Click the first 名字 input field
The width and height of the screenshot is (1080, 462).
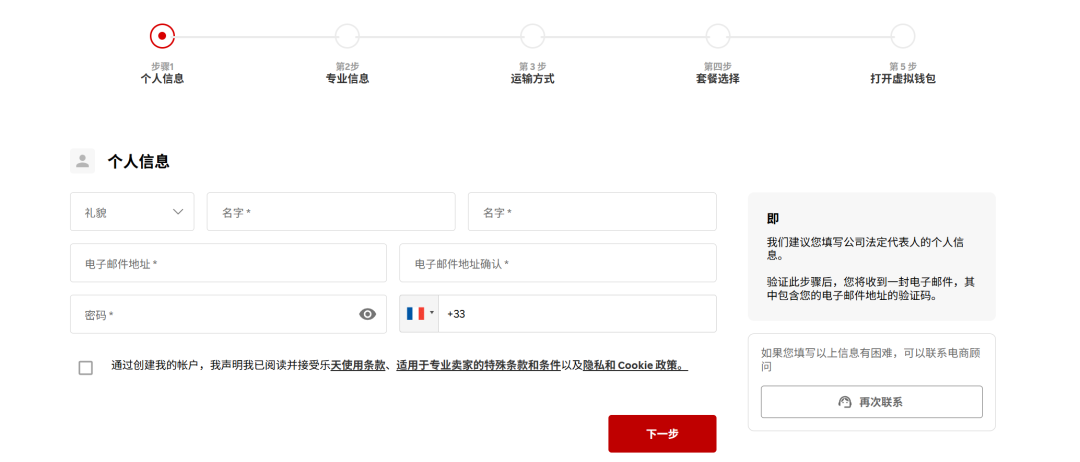pyautogui.click(x=330, y=212)
